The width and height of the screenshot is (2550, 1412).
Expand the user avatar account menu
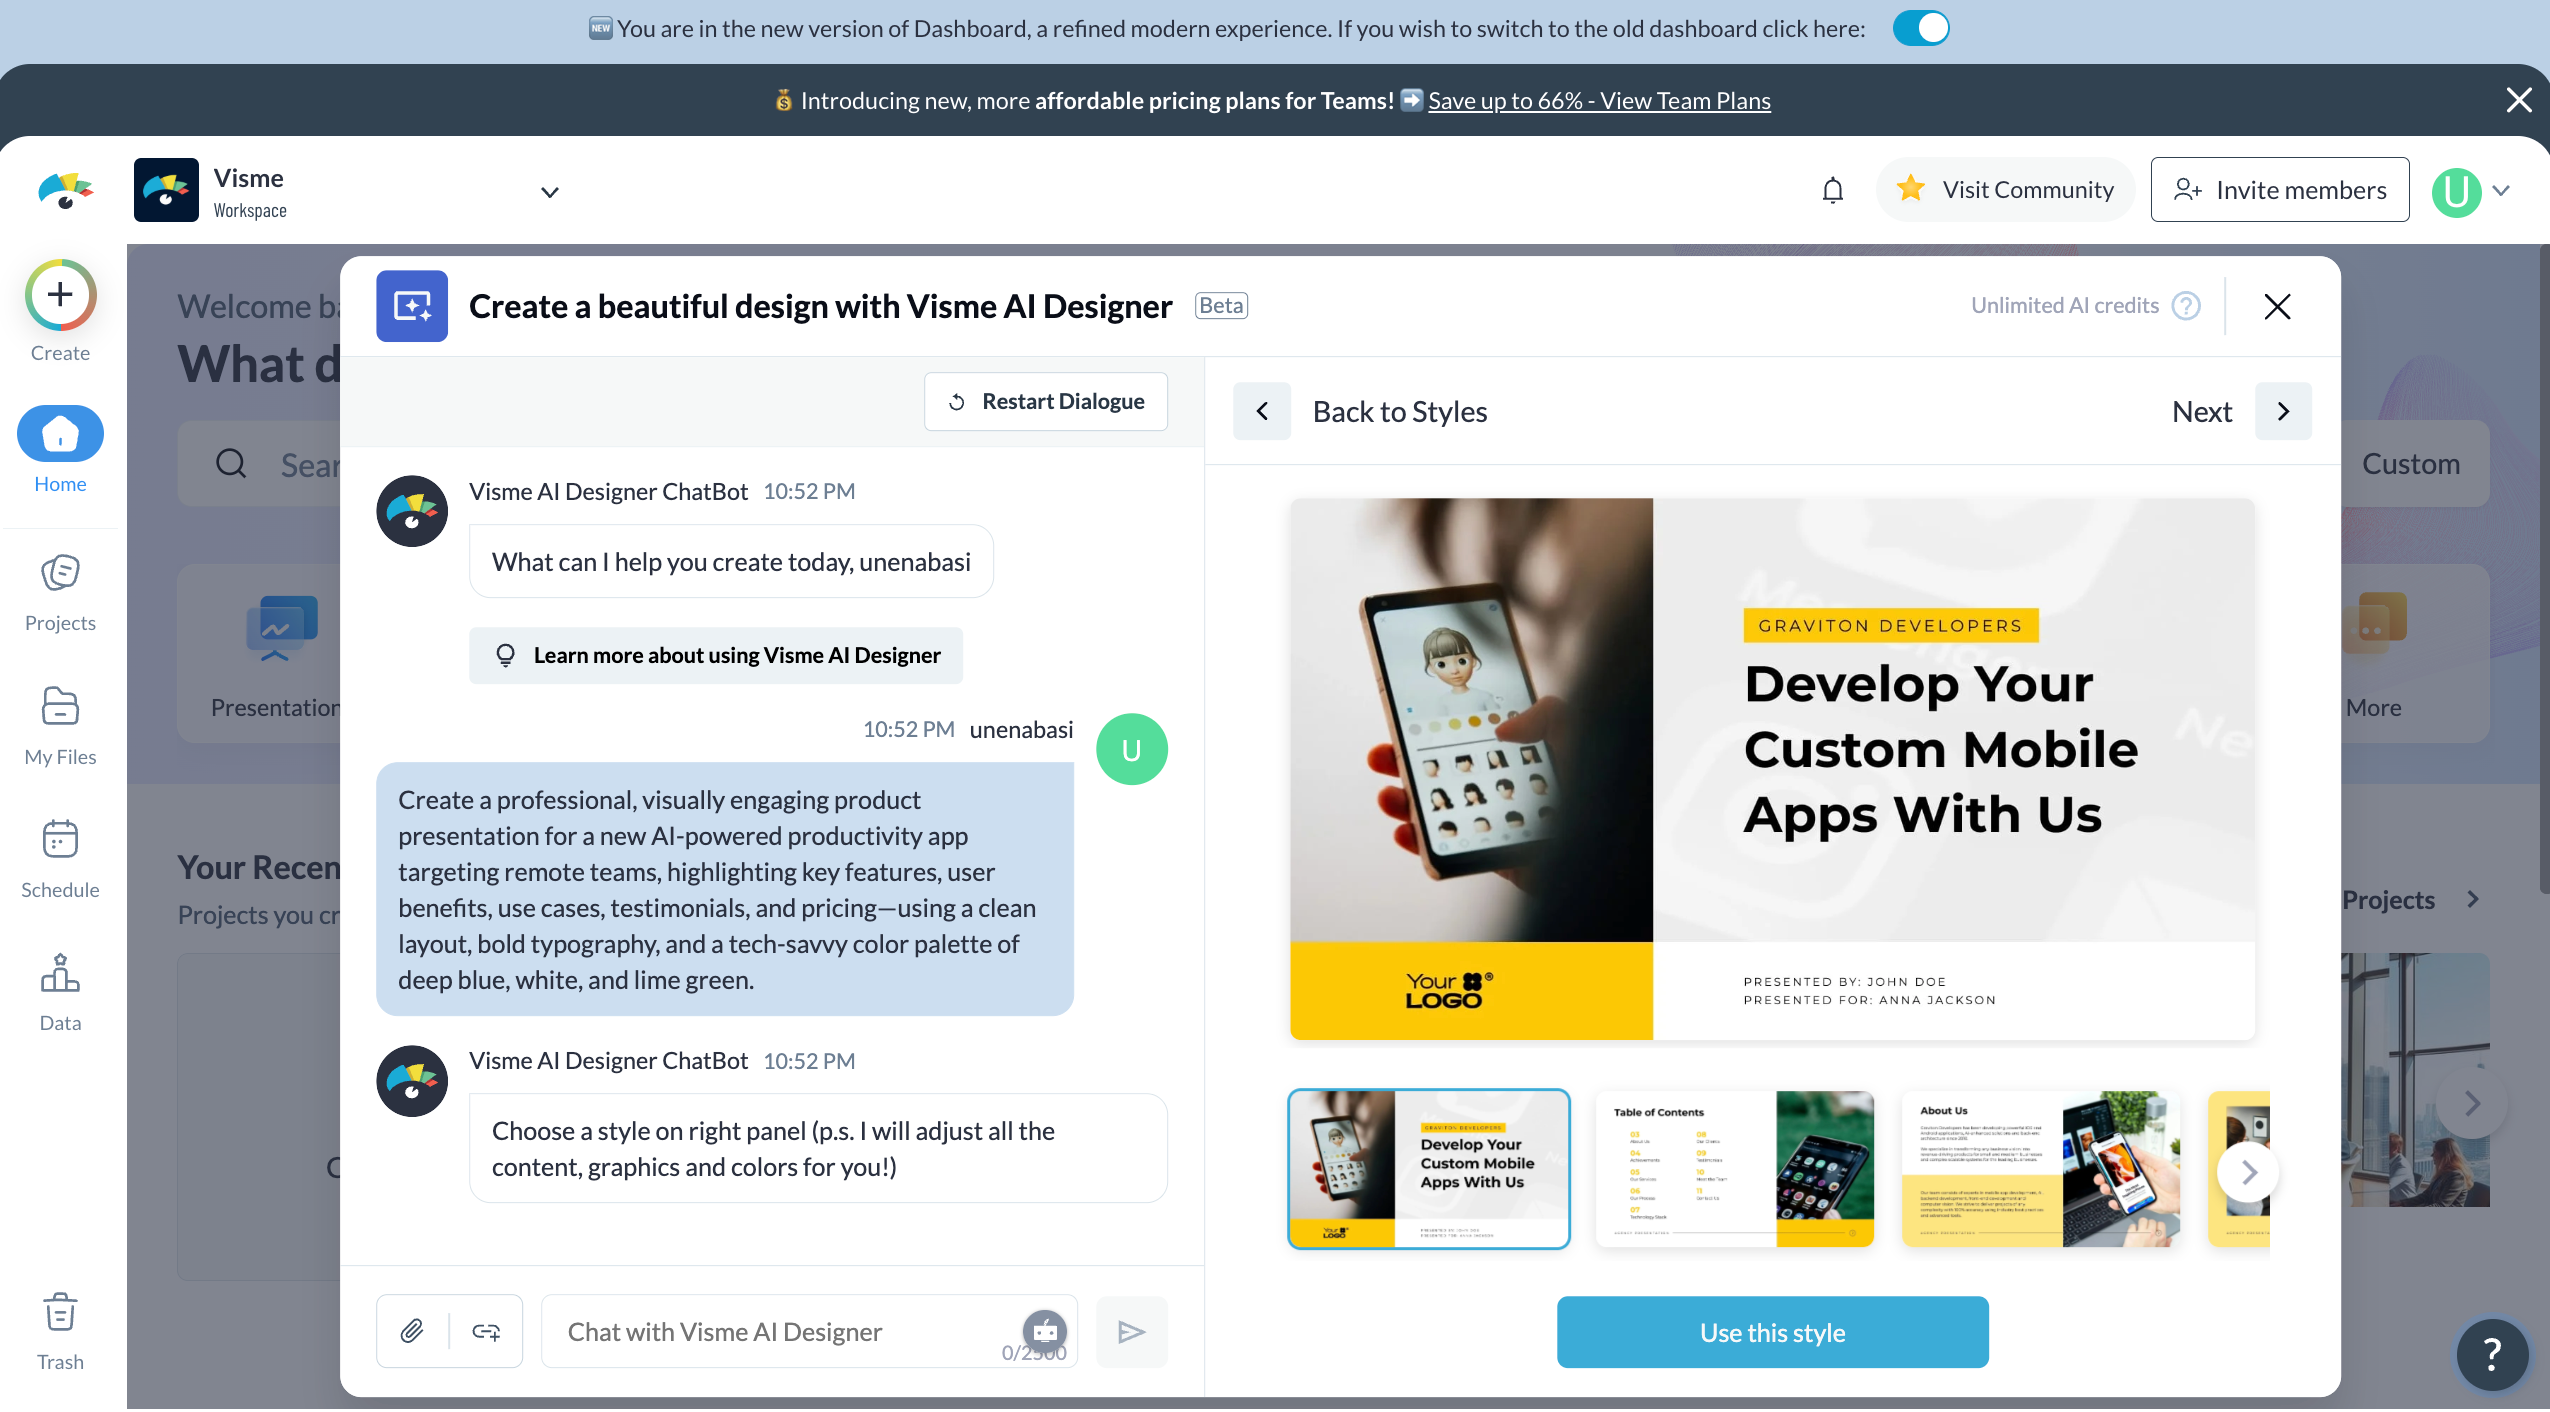click(2500, 191)
